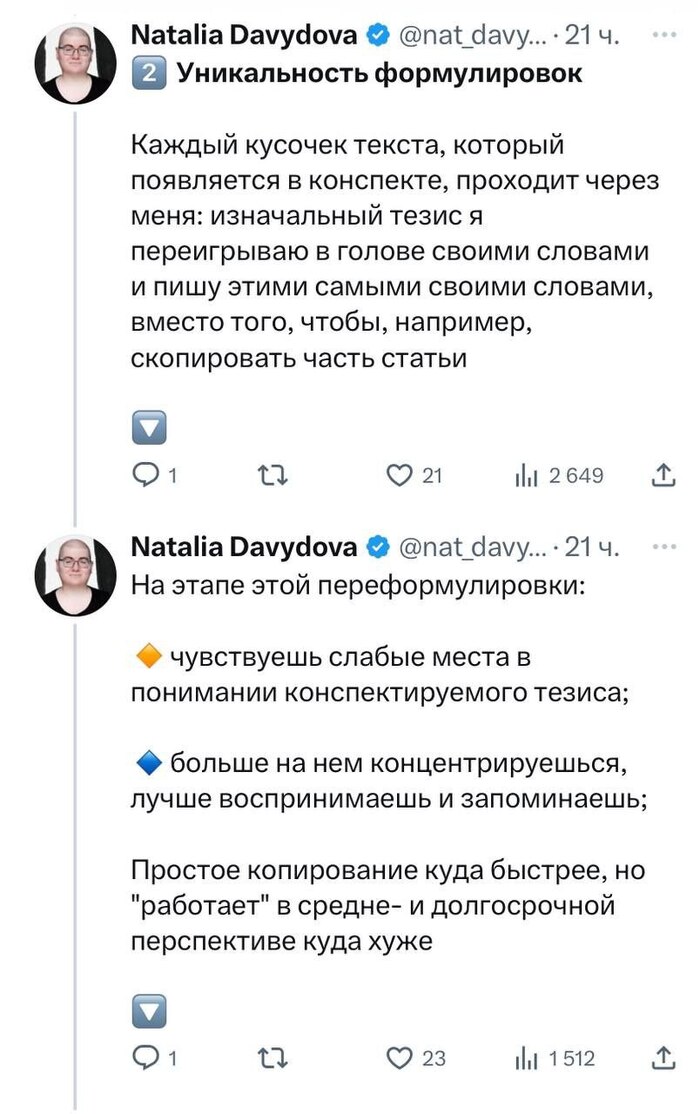Repost the second tweet about переформулировки
700x1114 pixels.
tap(272, 1058)
